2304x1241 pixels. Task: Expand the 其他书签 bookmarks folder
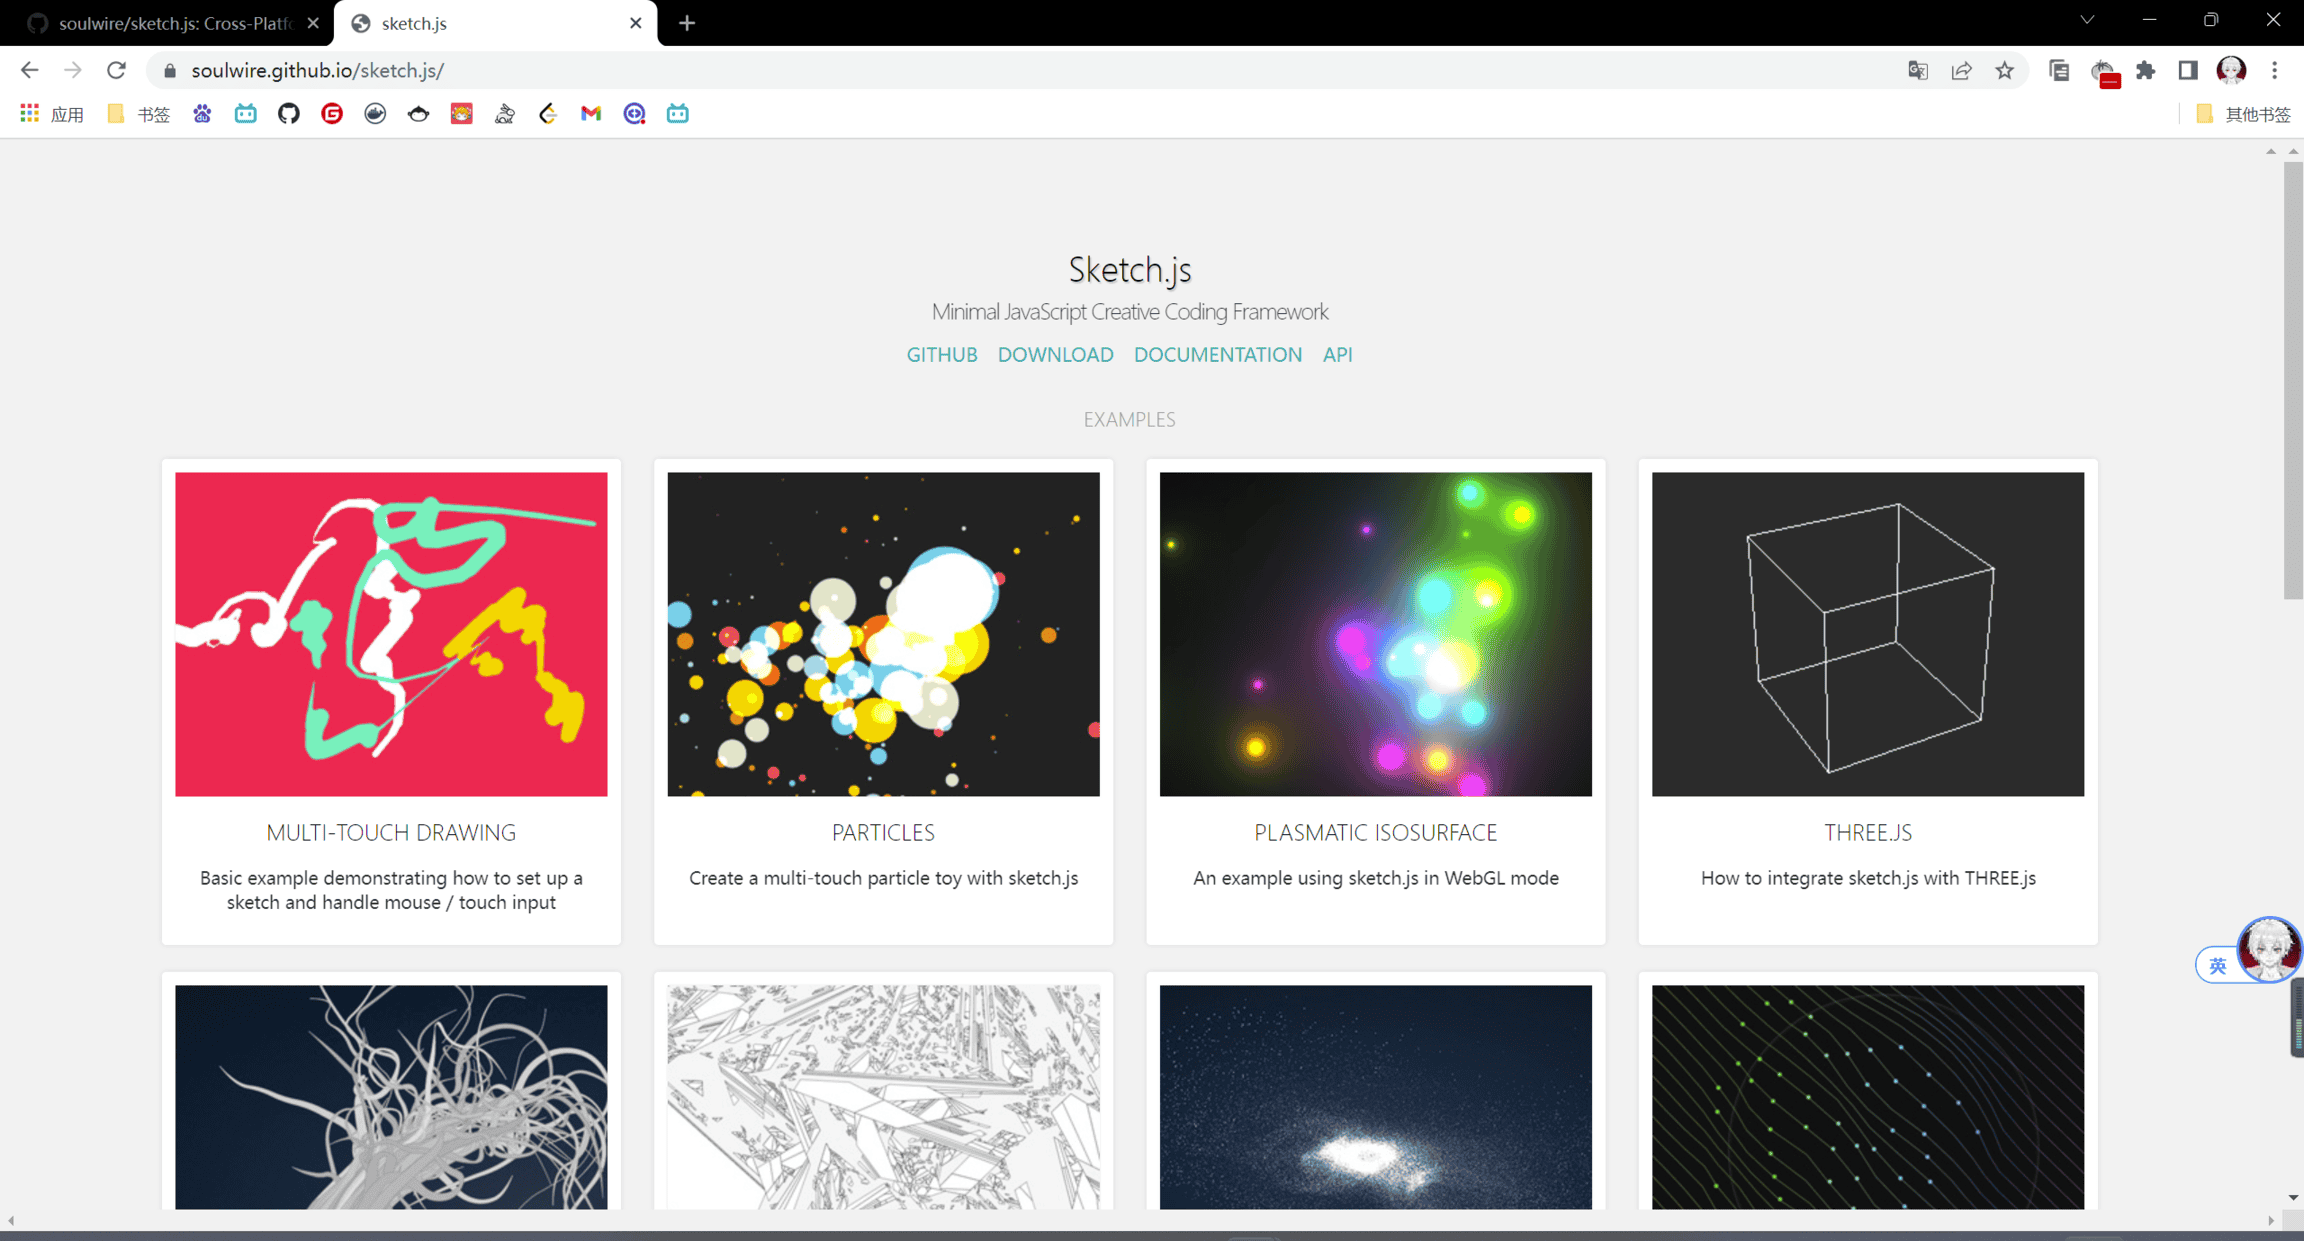[x=2246, y=114]
